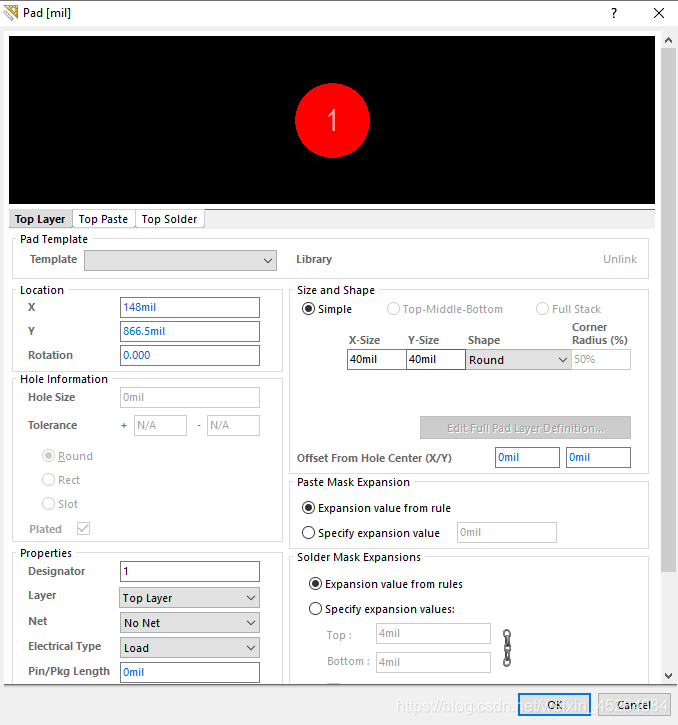Click the Pin/Pkg Length field
Image resolution: width=678 pixels, height=725 pixels.
tap(190, 672)
